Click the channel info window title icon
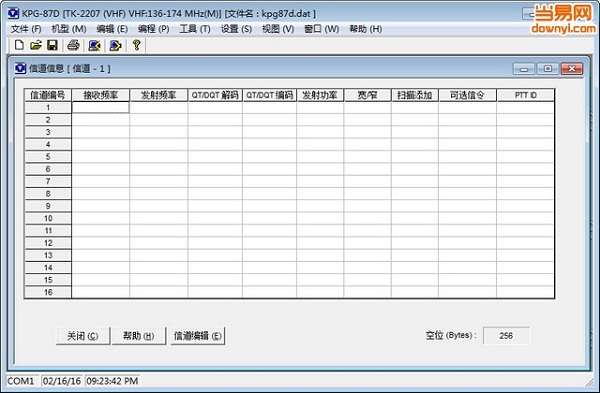The image size is (600, 393). [x=20, y=68]
